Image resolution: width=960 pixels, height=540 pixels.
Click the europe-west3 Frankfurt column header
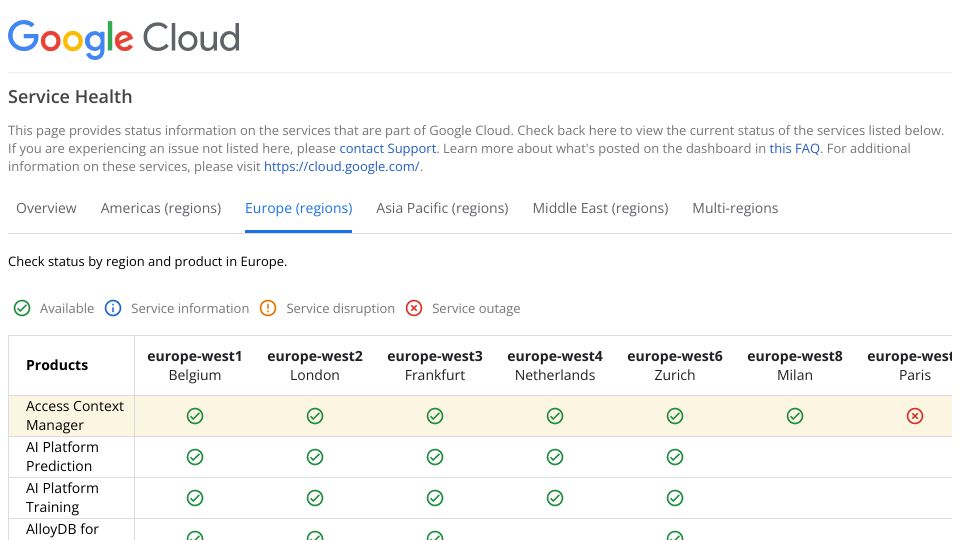click(x=435, y=366)
